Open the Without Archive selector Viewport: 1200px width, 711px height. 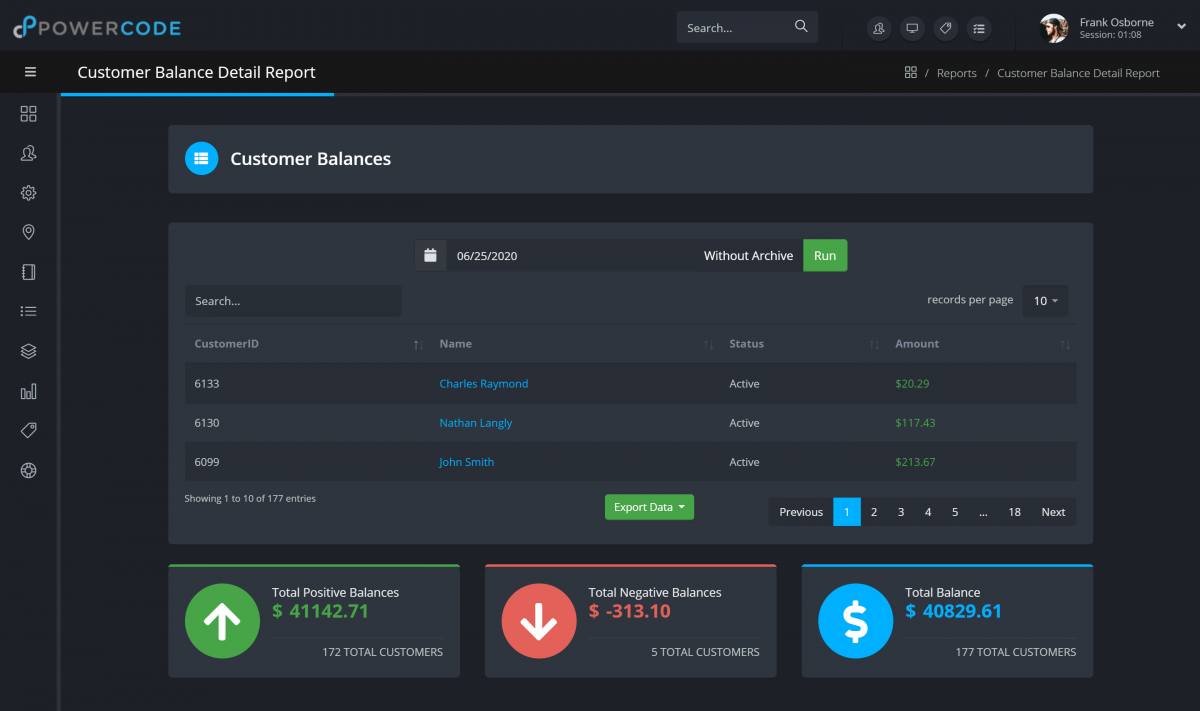pyautogui.click(x=748, y=255)
